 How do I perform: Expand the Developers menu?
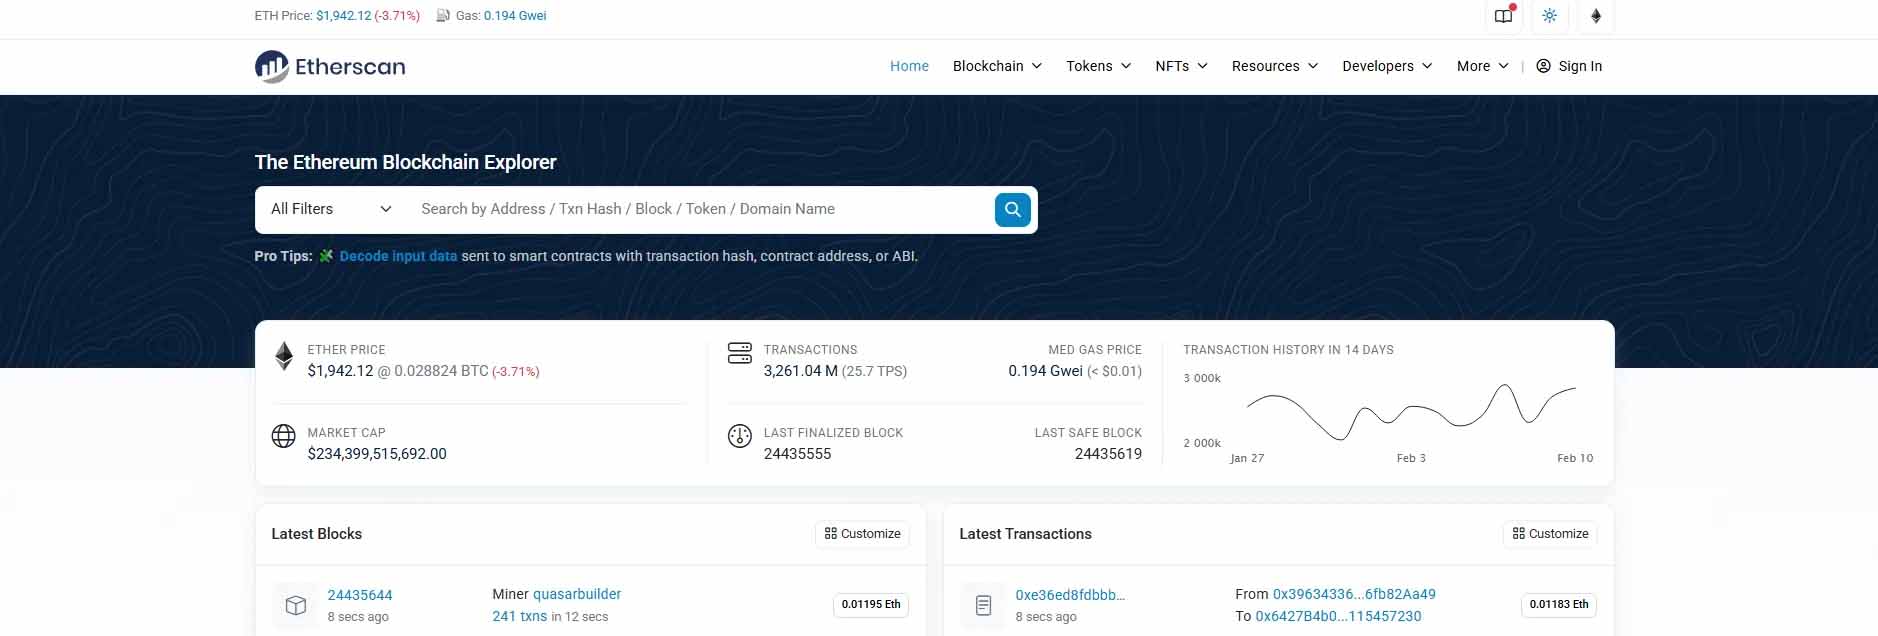tap(1387, 66)
